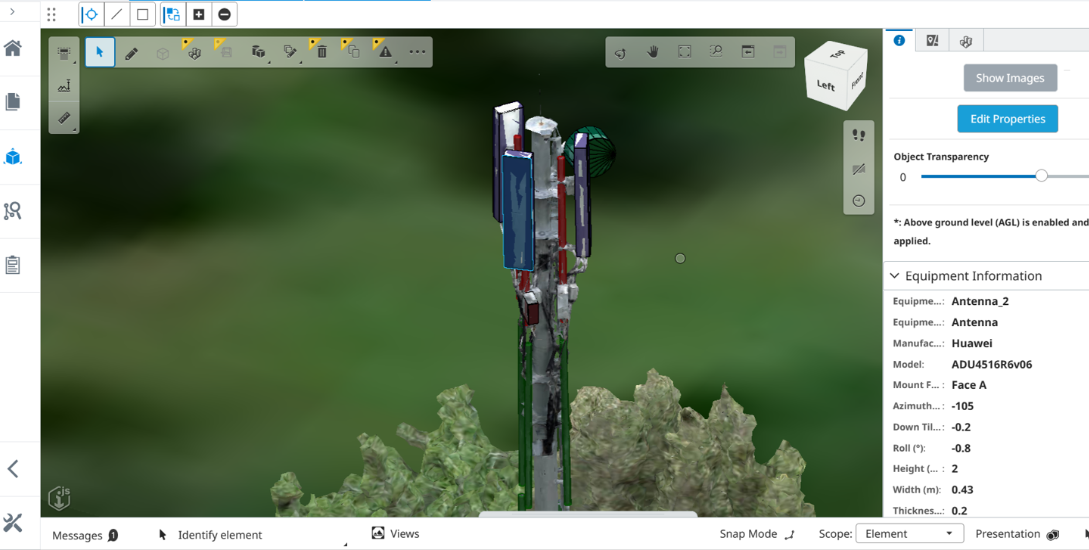Viewport: 1089px width, 550px height.
Task: Activate the hand pan tool
Action: 653,52
